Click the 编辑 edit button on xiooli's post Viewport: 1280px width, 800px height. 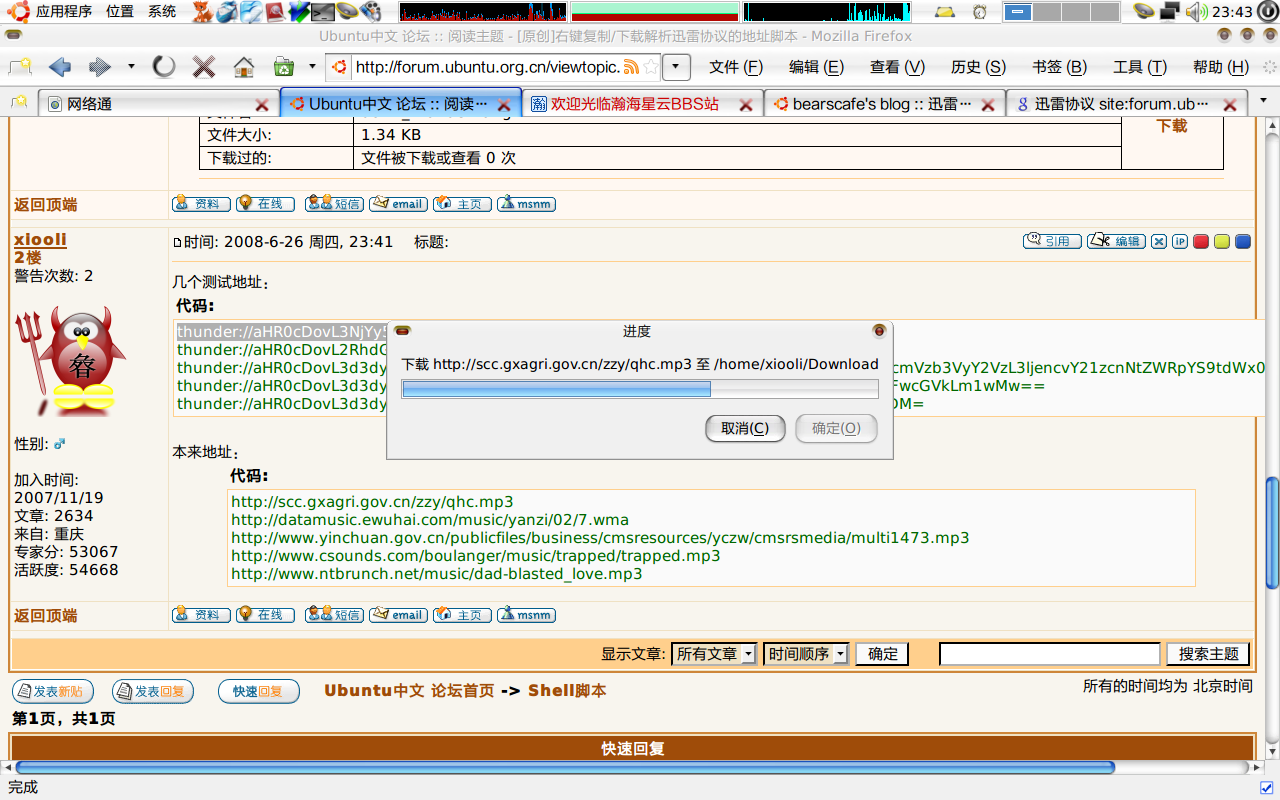coord(1116,241)
